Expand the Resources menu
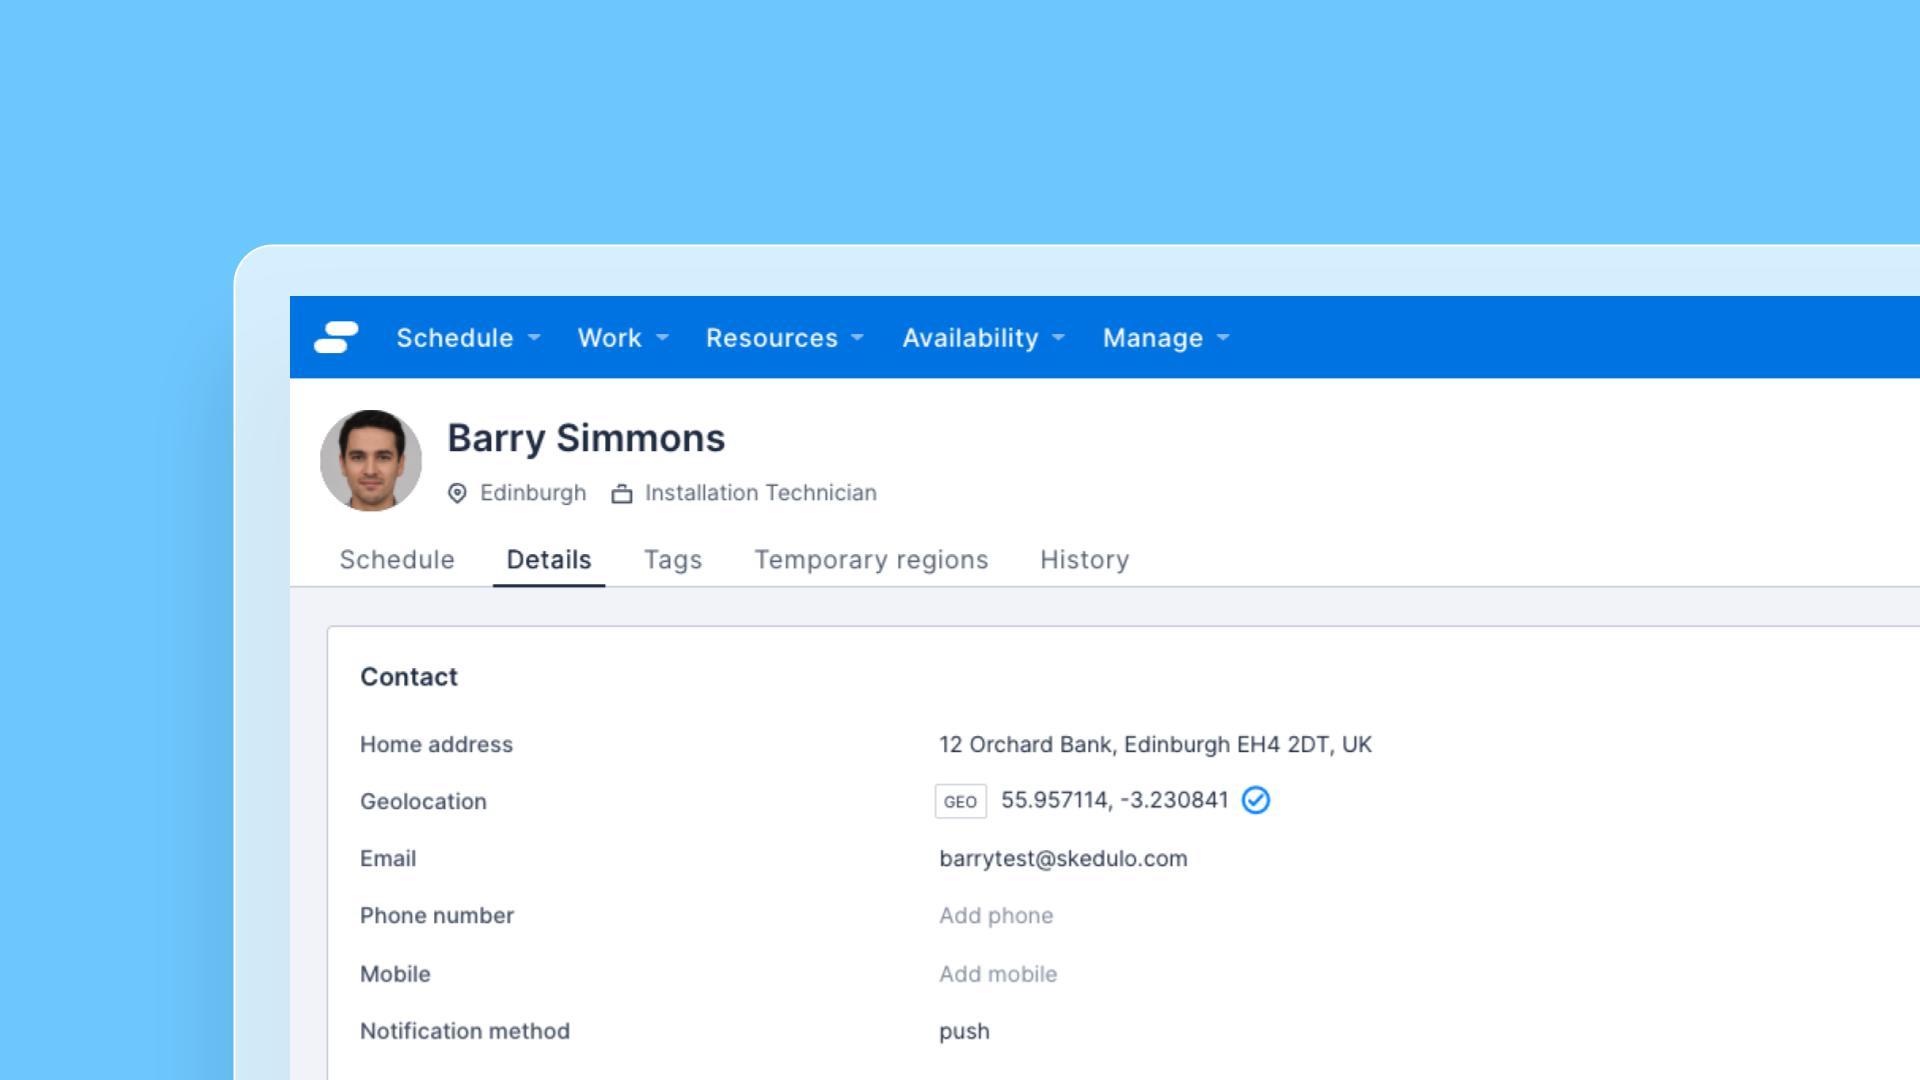Viewport: 1920px width, 1080px height. coord(785,338)
